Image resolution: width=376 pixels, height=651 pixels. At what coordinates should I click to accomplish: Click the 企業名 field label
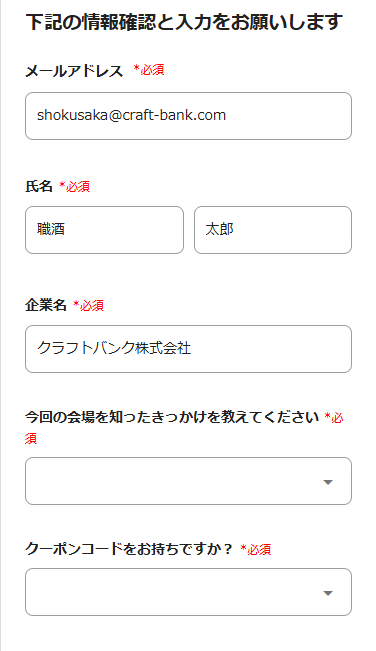pyautogui.click(x=46, y=305)
